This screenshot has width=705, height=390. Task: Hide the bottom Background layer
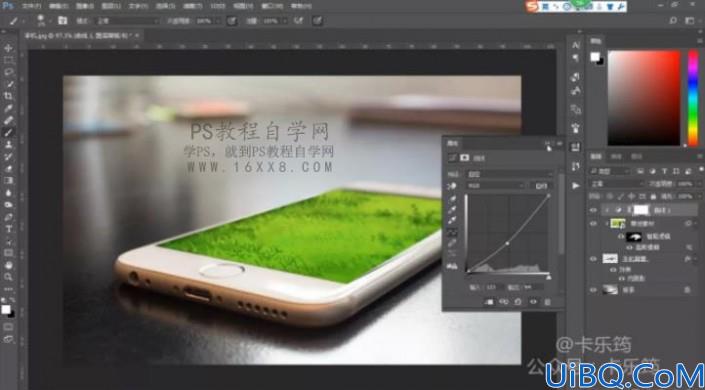(x=593, y=290)
